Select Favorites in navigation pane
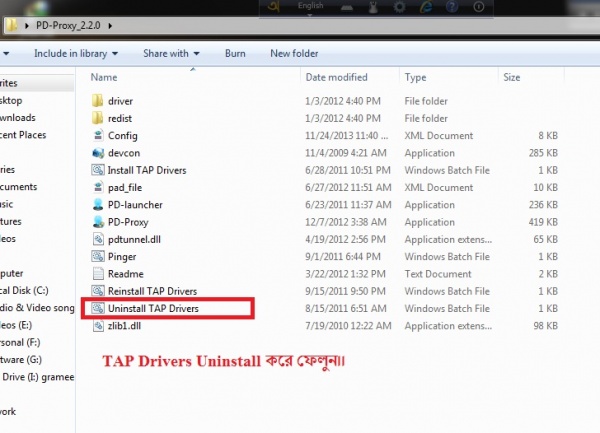Screen dimensions: 600x433 (9, 83)
